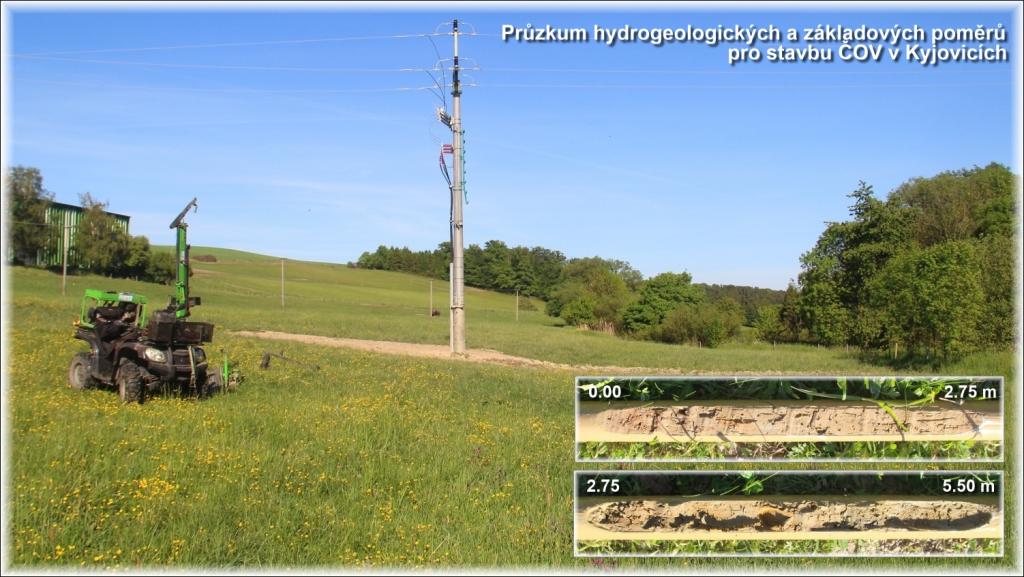The height and width of the screenshot is (577, 1024).
Task: Click the '2.75 m' depth label
Action: 970,392
